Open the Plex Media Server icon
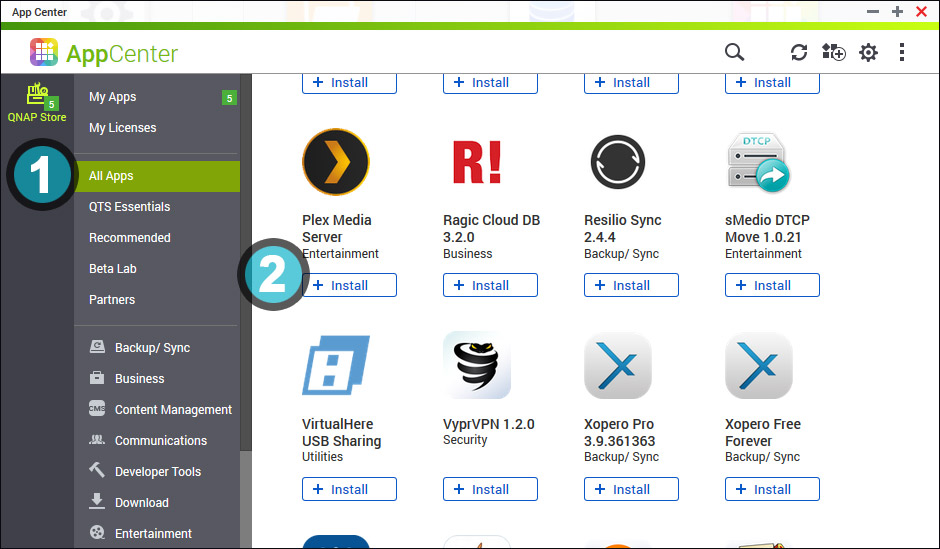The image size is (940, 549). coord(336,162)
